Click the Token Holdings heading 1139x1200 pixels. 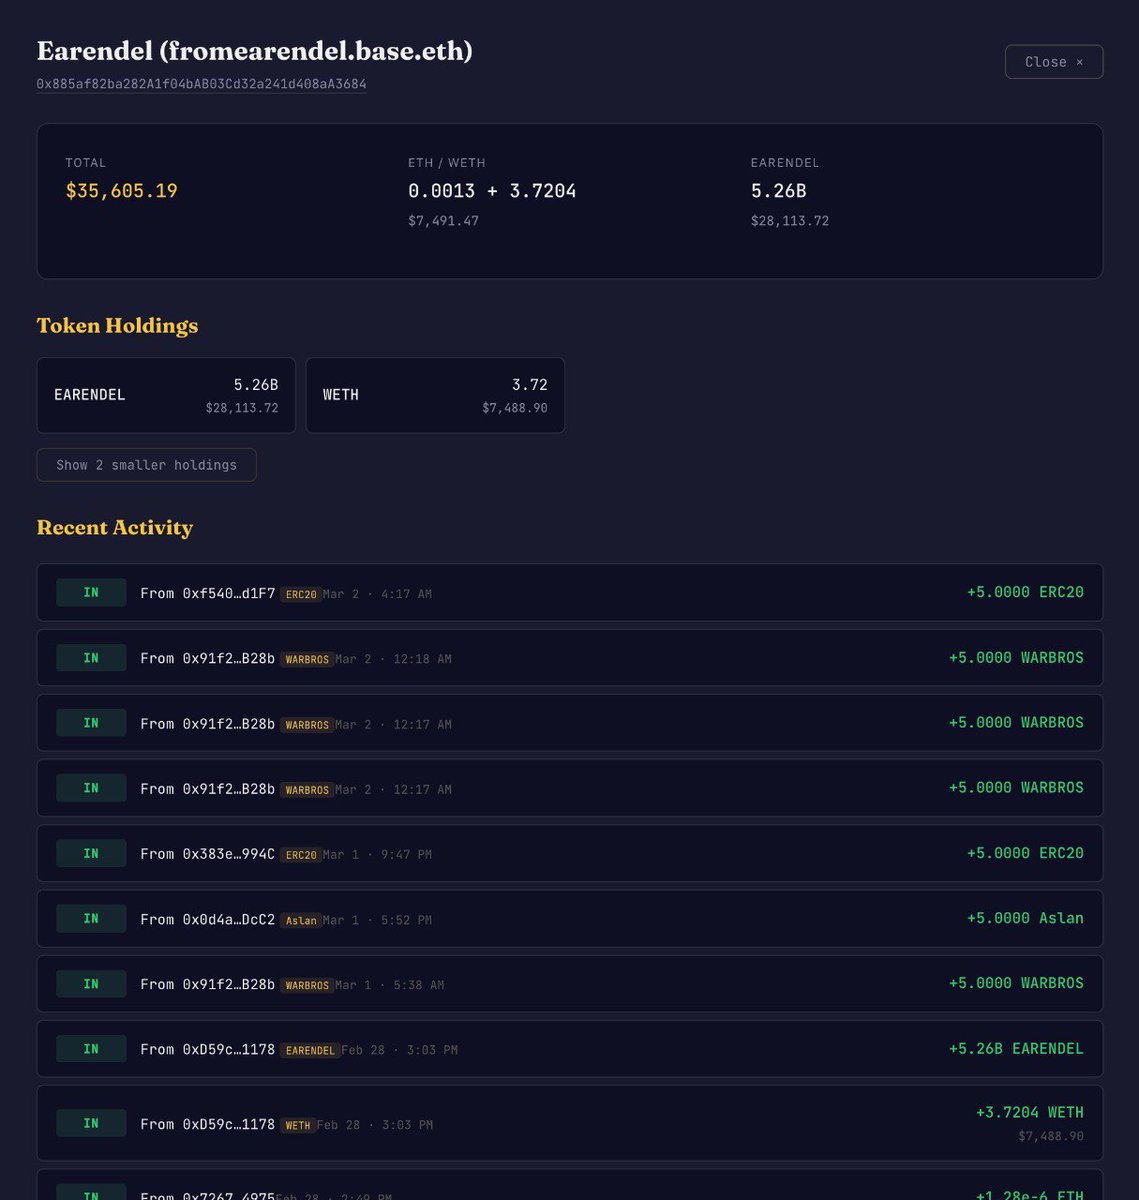coord(117,326)
